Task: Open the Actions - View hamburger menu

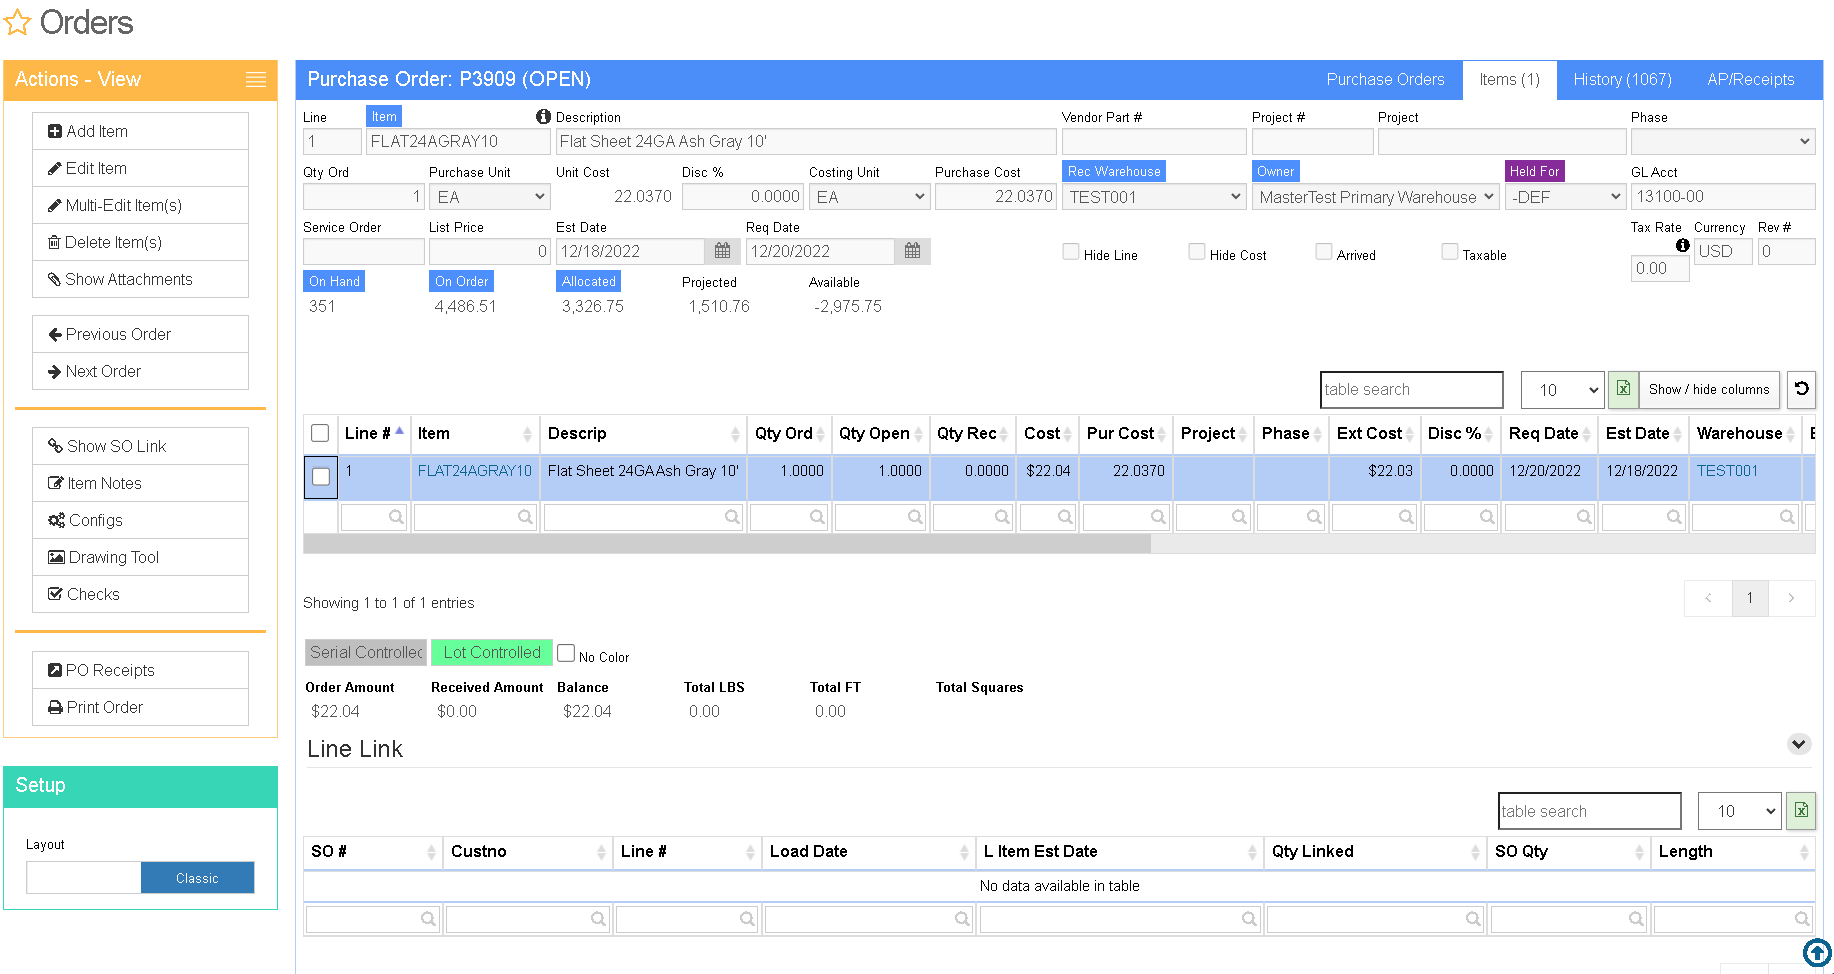Action: (256, 80)
